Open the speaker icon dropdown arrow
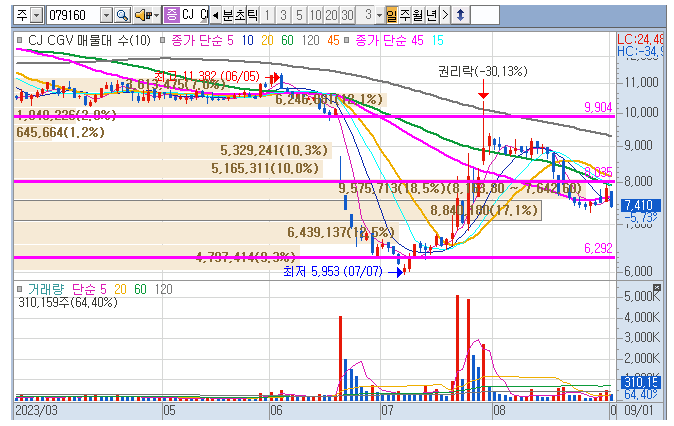Image resolution: width=674 pixels, height=426 pixels. 156,15
